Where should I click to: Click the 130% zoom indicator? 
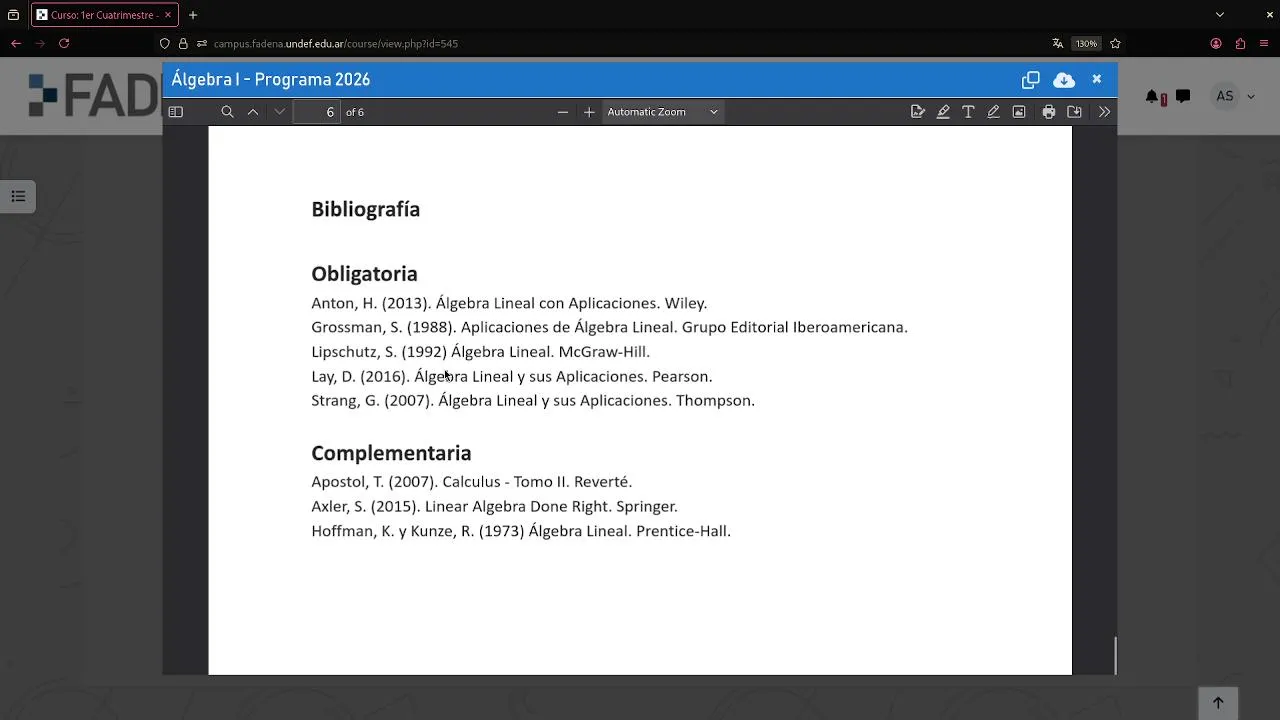click(1086, 44)
